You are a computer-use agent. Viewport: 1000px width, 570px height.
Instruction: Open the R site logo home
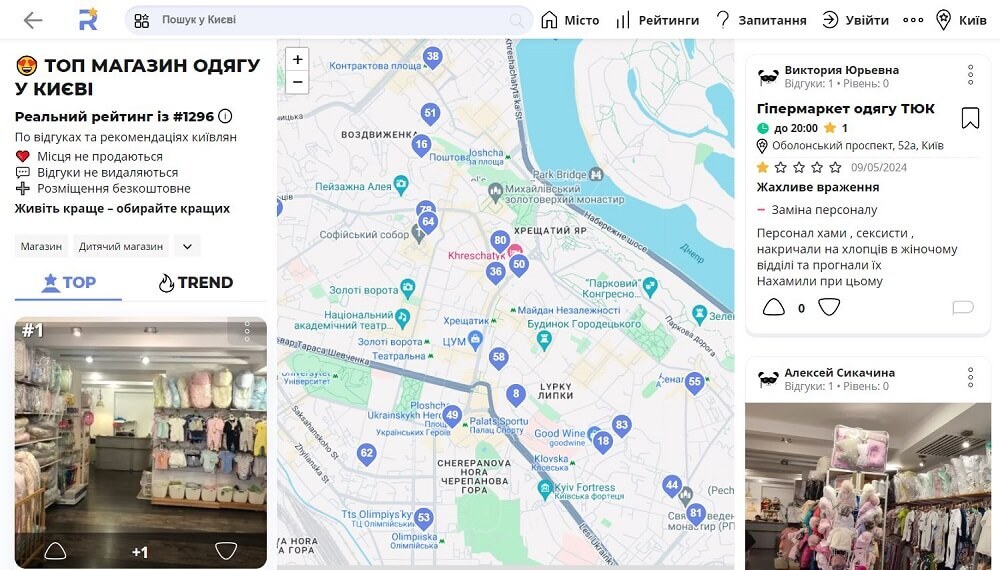pos(88,20)
